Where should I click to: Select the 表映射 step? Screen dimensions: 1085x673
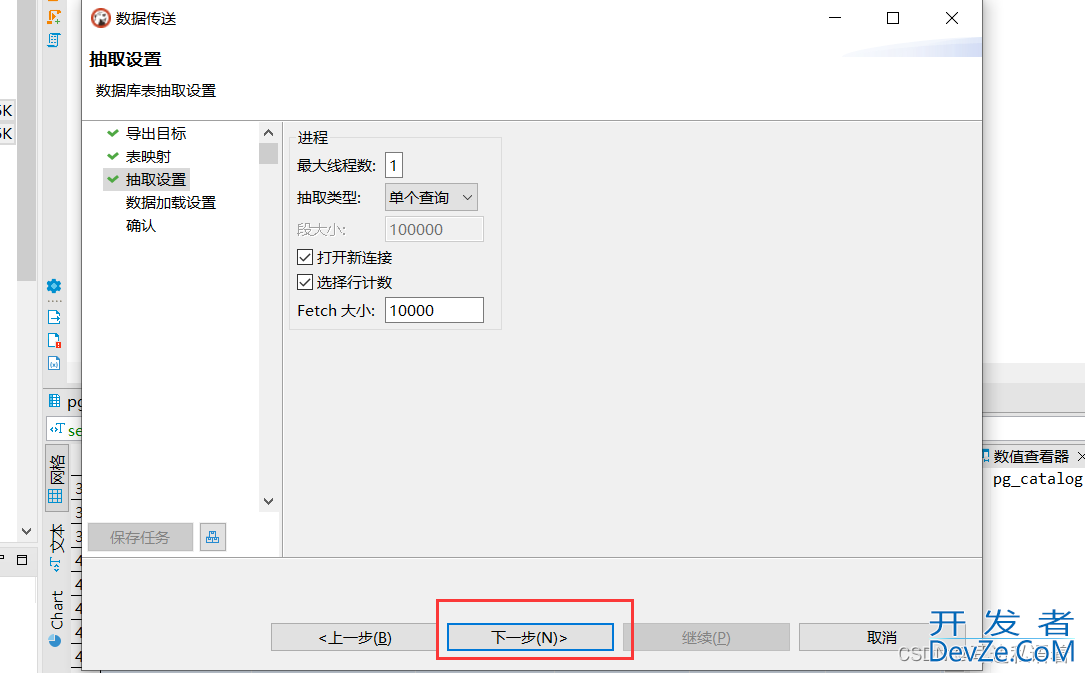pyautogui.click(x=148, y=156)
